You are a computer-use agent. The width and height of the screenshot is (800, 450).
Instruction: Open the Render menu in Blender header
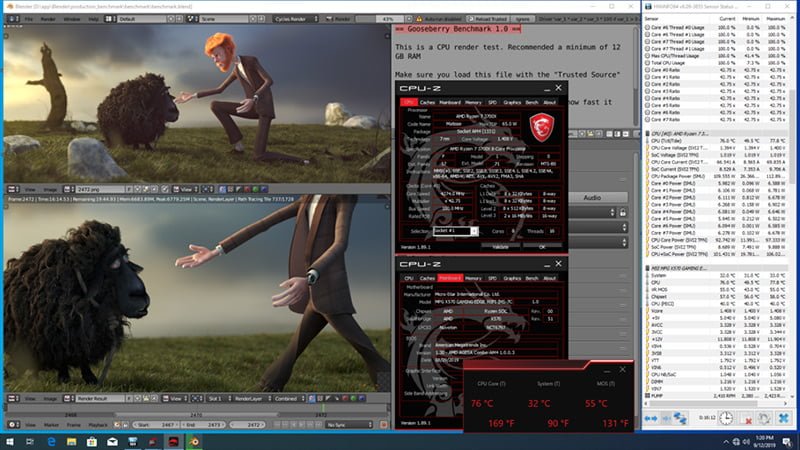tap(48, 19)
